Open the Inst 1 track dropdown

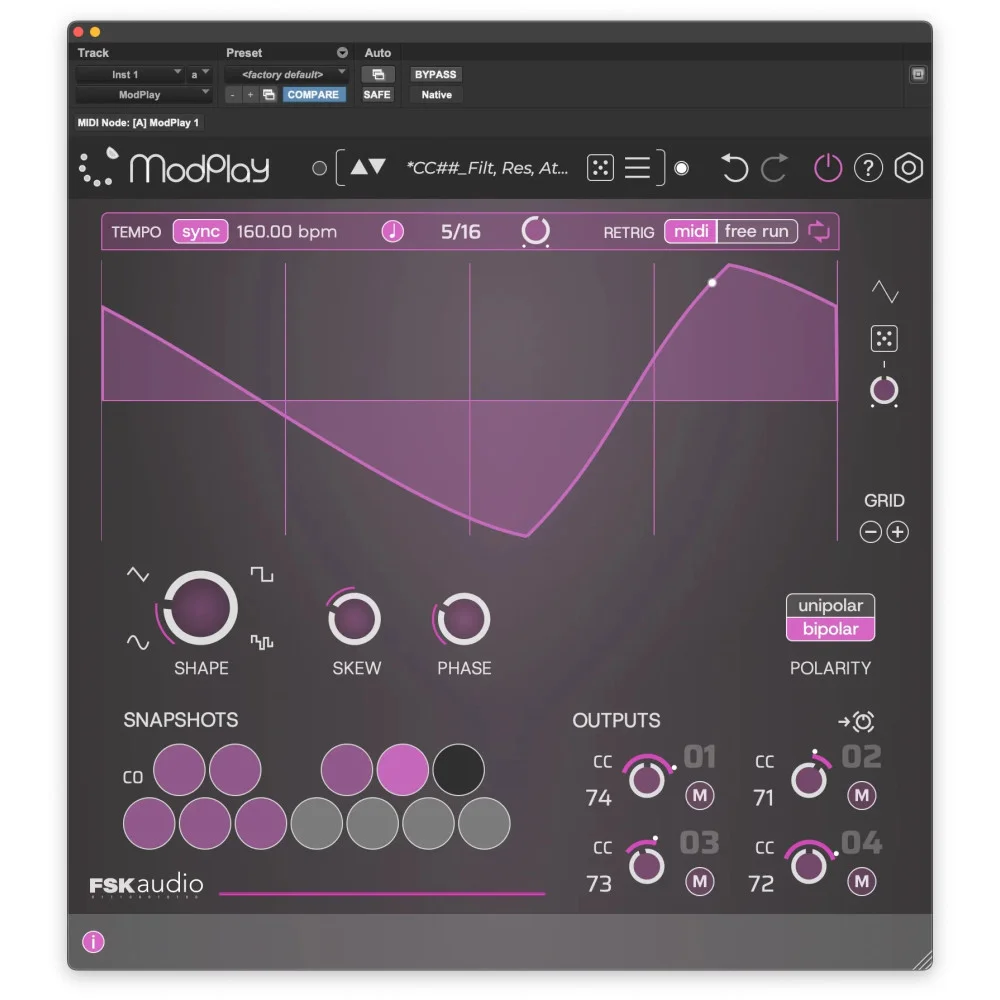click(x=129, y=75)
